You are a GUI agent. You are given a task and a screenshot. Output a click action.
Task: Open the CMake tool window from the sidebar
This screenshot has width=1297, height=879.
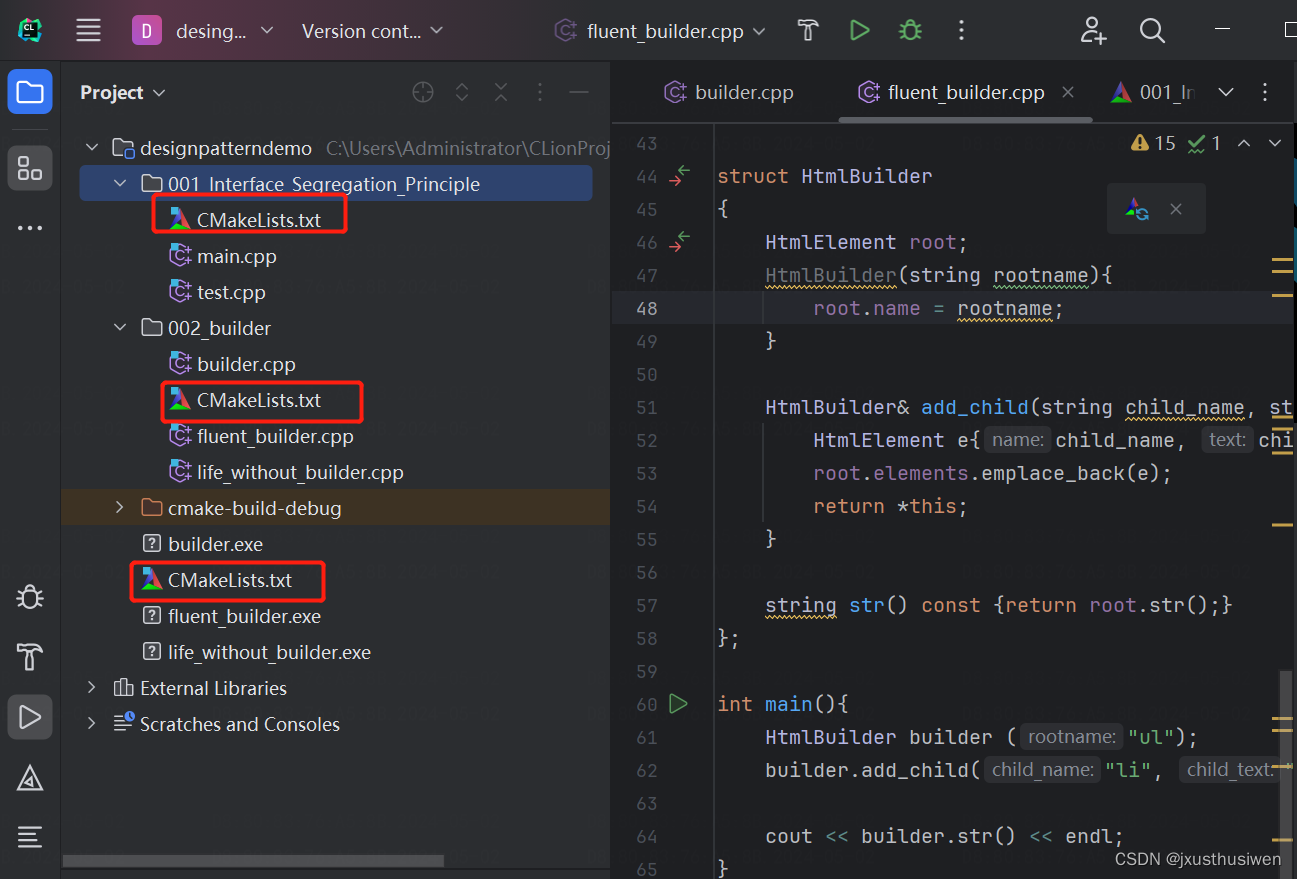29,657
